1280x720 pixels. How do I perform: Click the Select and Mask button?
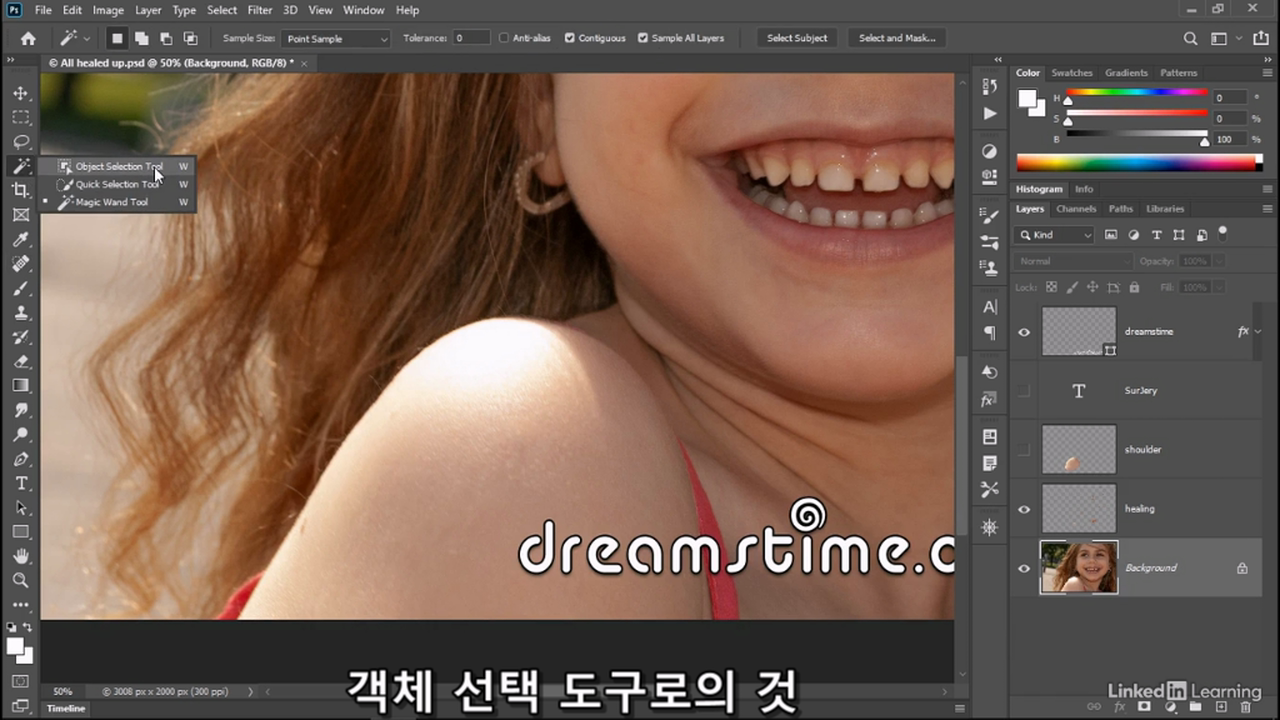coord(897,38)
